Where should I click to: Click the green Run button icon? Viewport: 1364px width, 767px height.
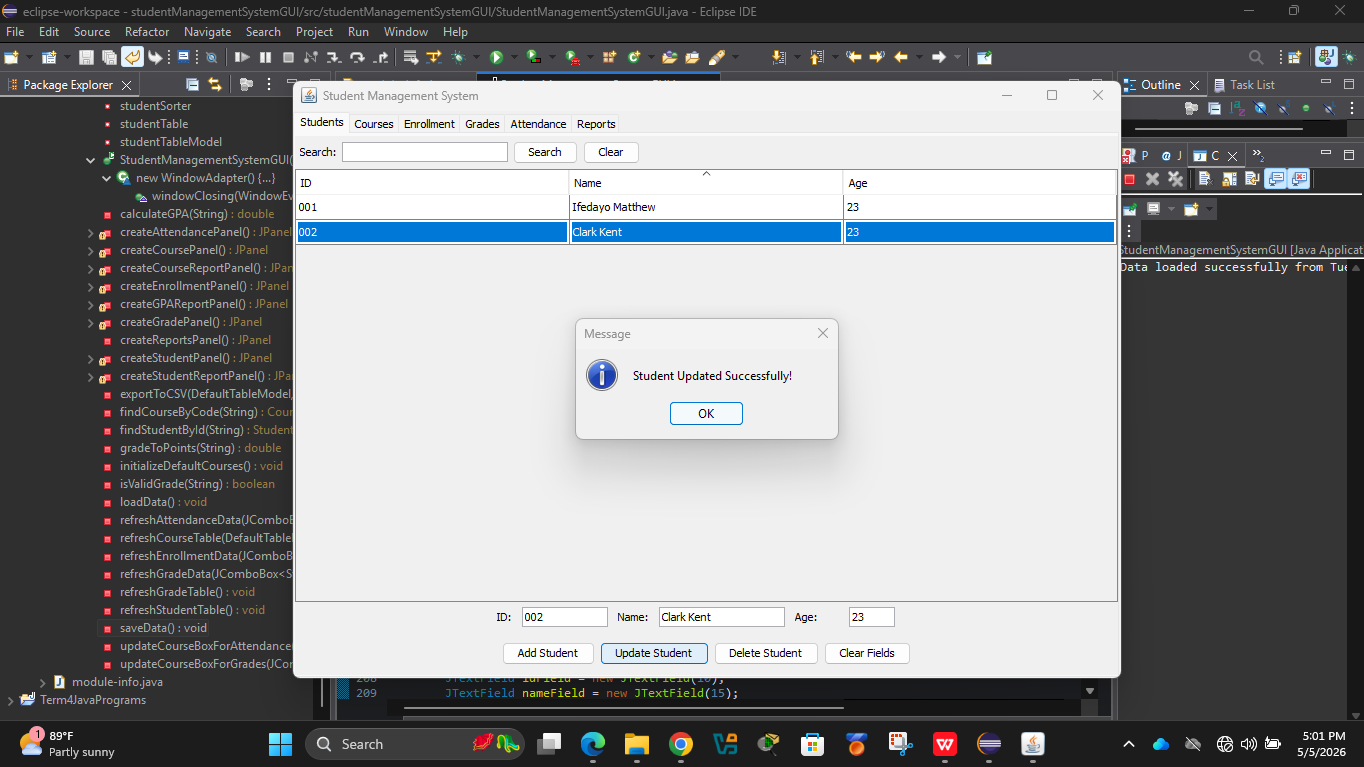point(496,57)
